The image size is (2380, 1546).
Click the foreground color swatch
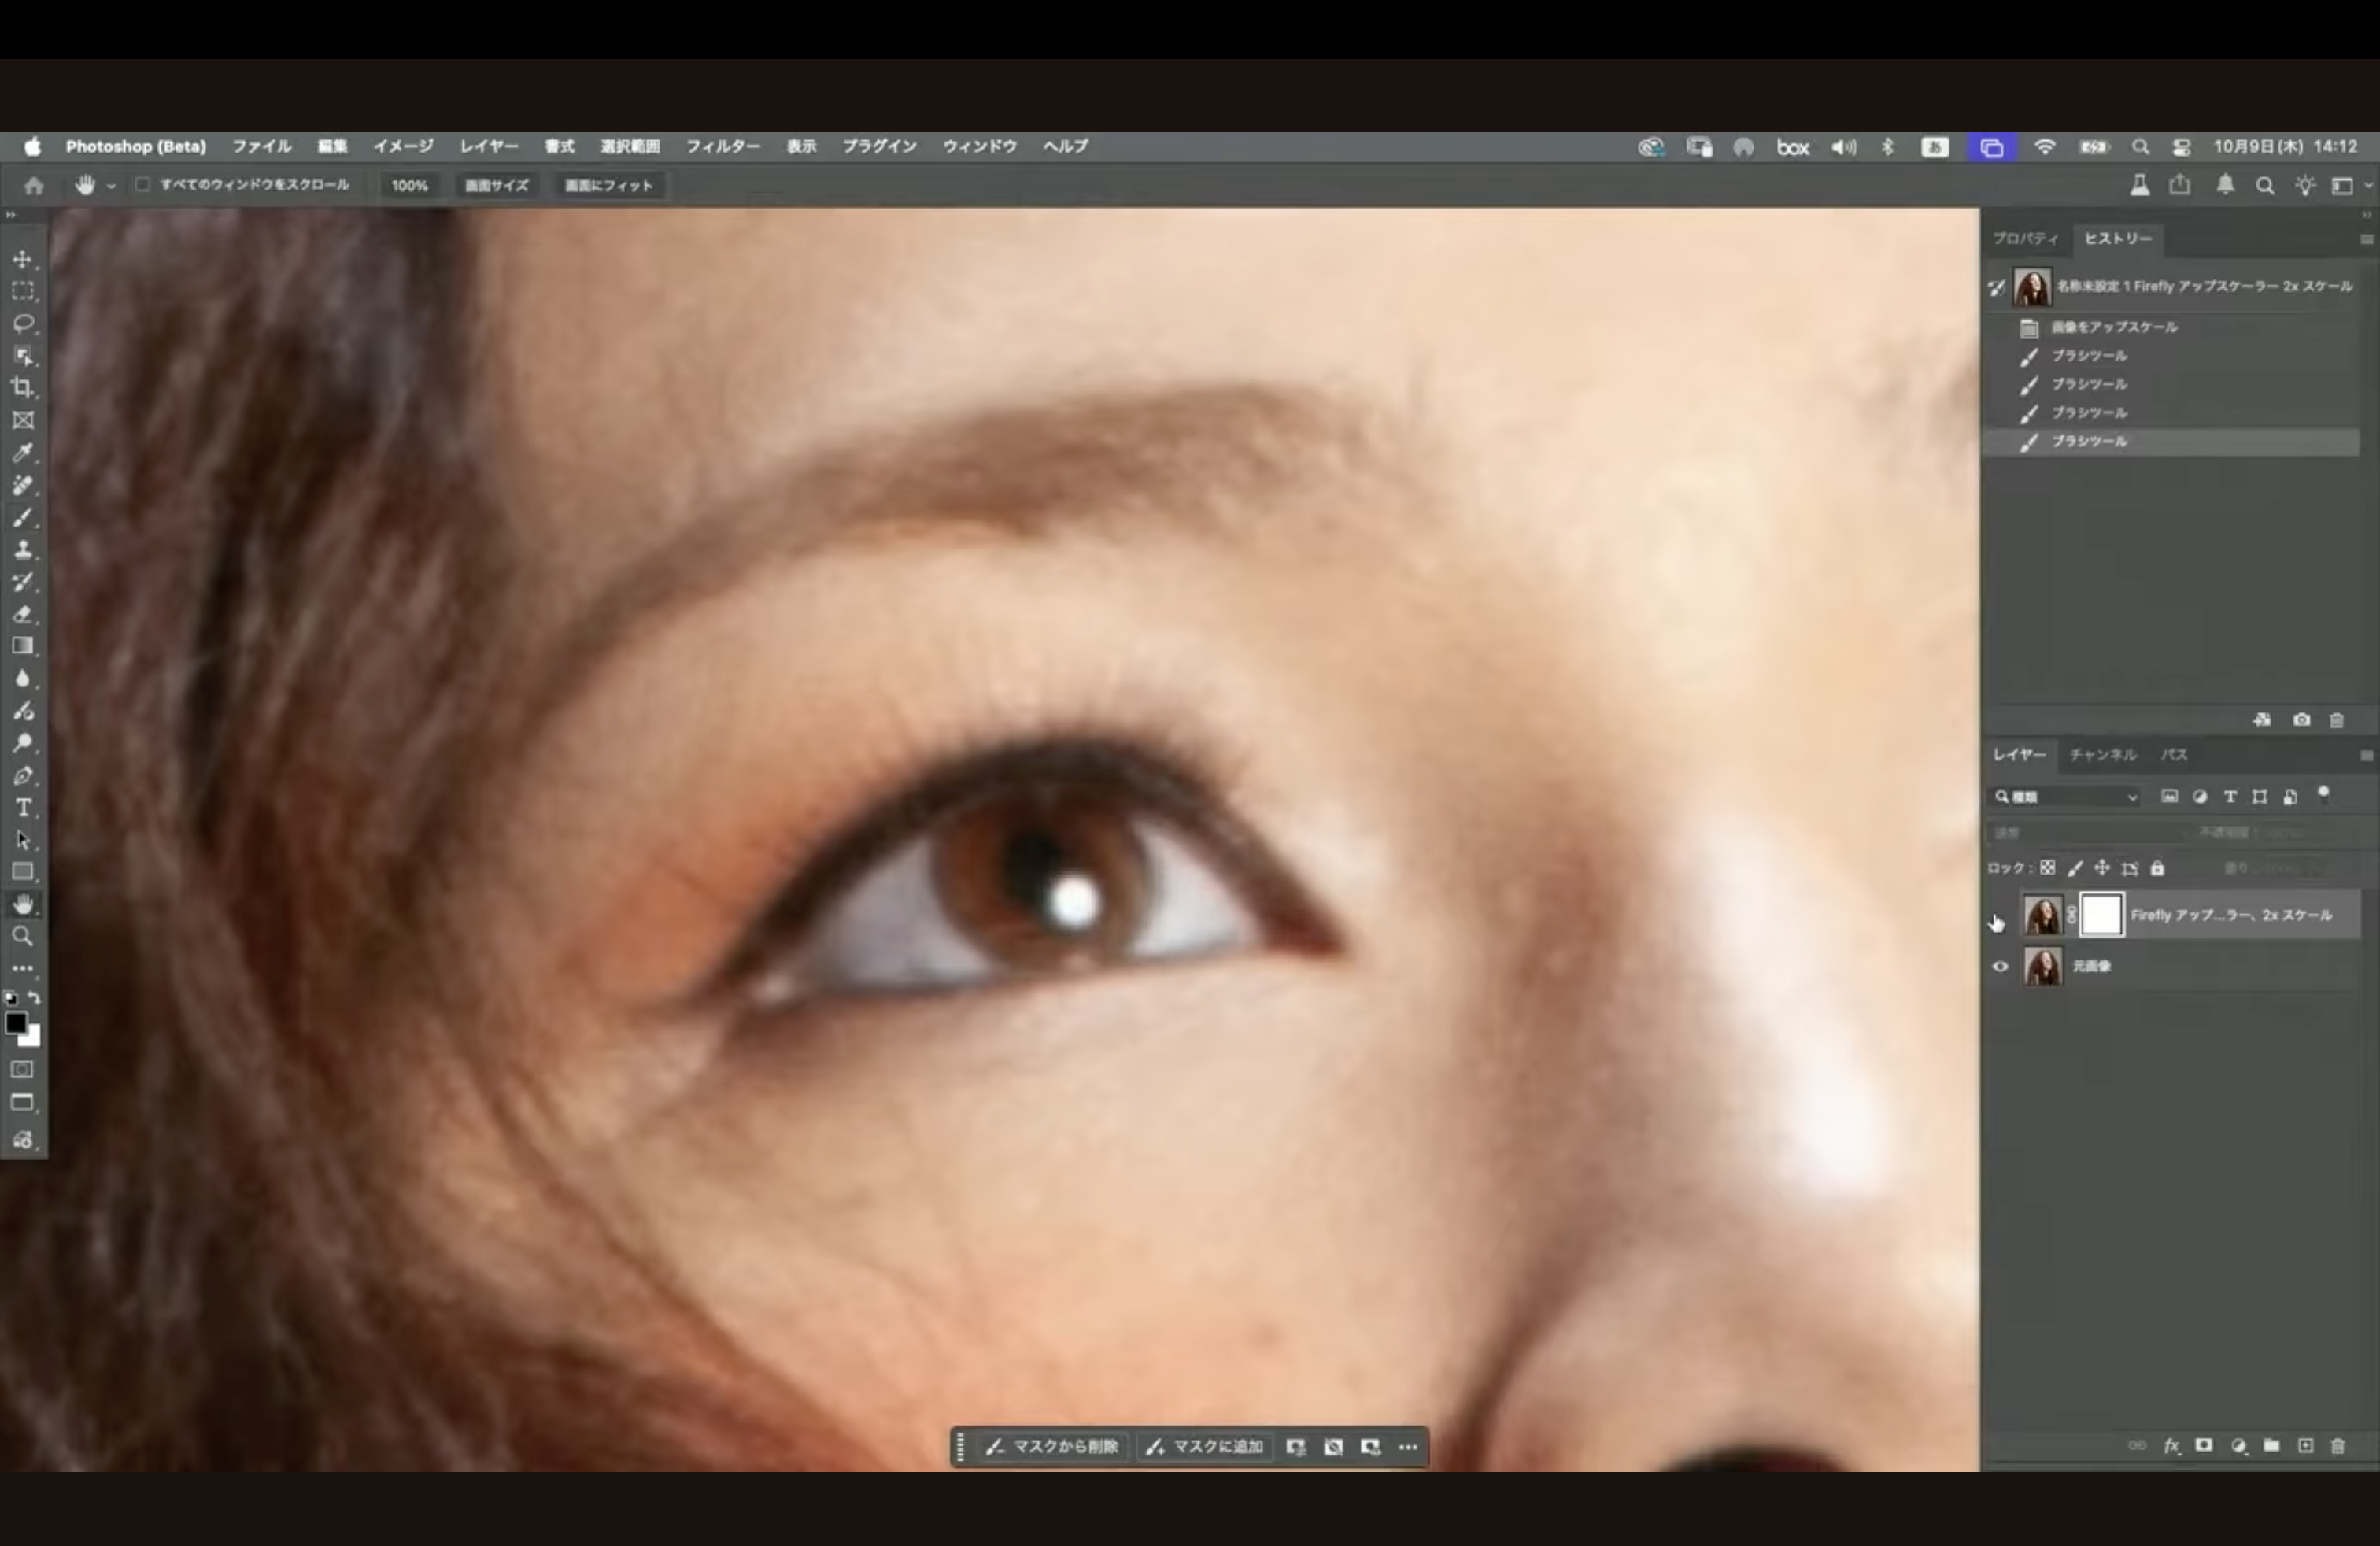16,1023
